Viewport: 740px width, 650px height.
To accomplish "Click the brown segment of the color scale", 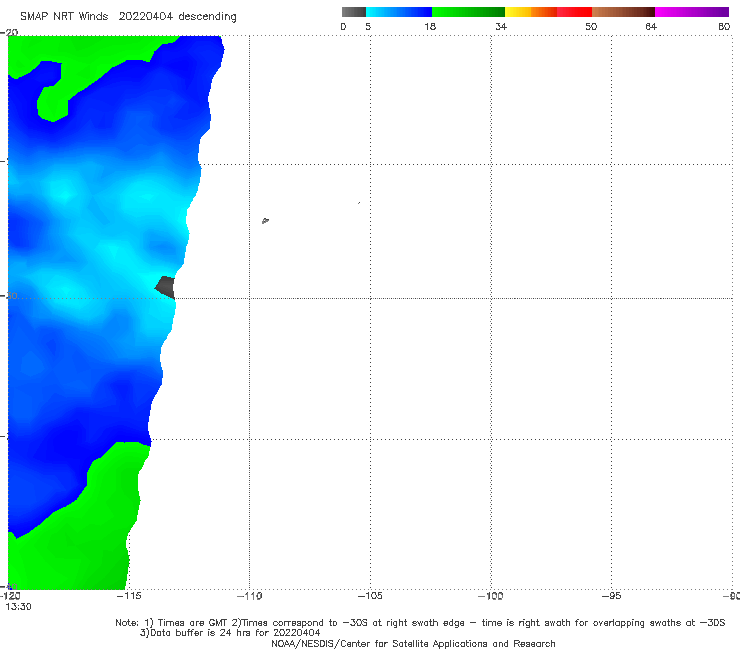I will [623, 12].
